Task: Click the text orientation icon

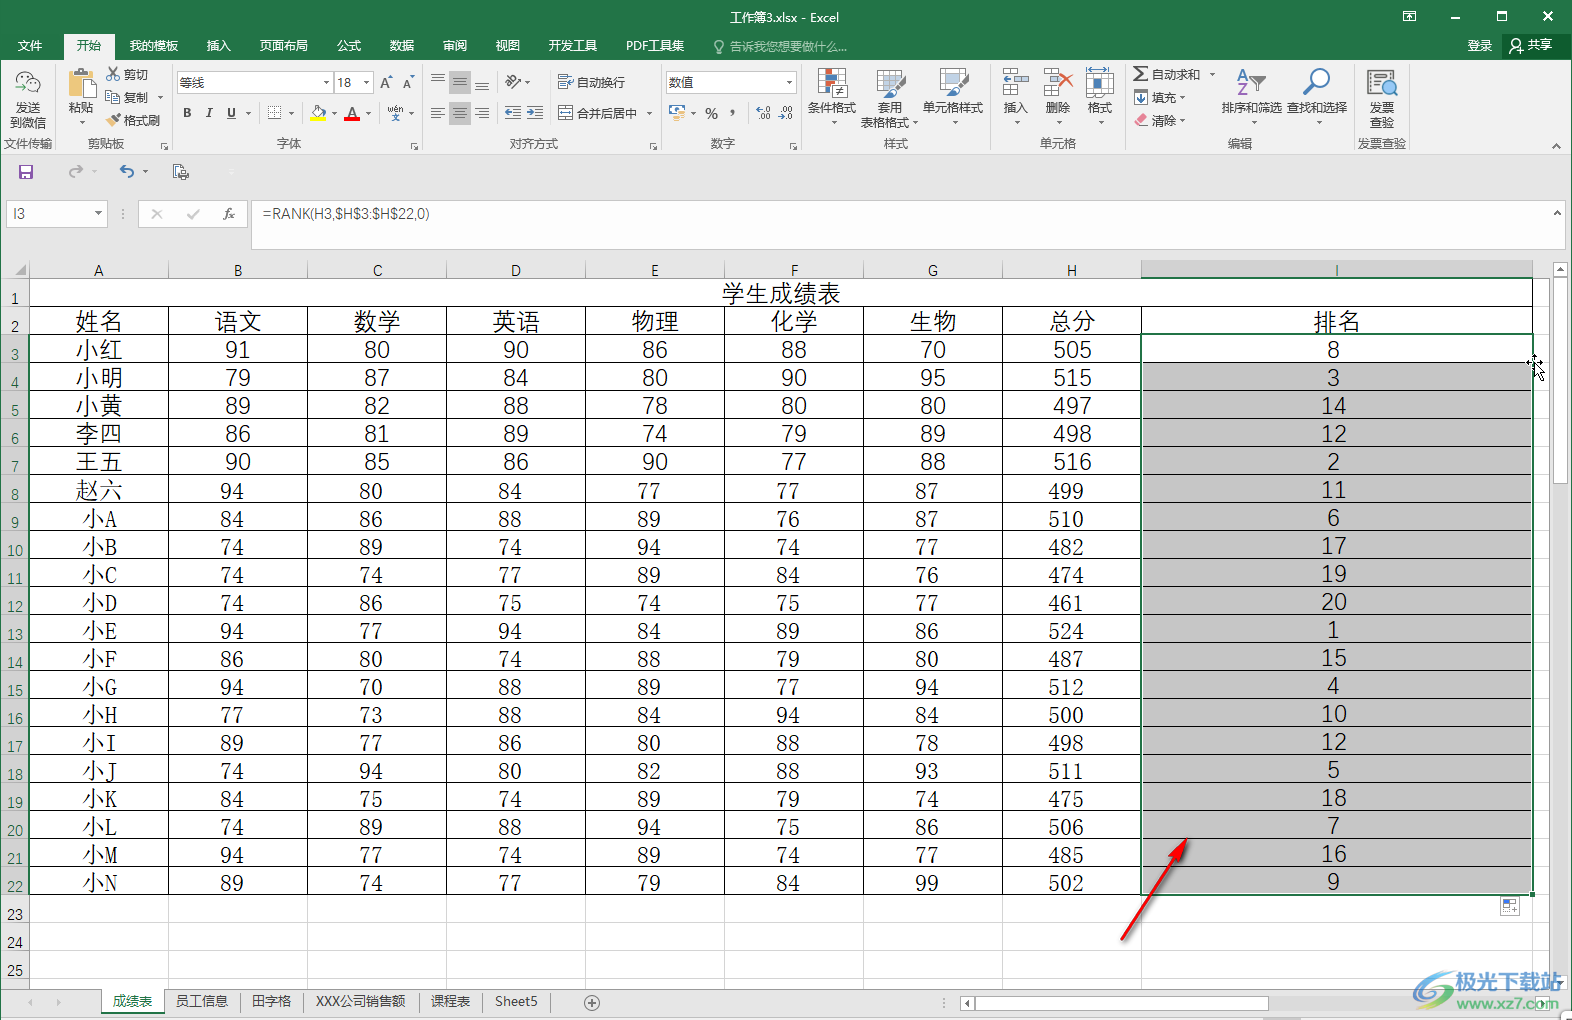Action: tap(514, 82)
